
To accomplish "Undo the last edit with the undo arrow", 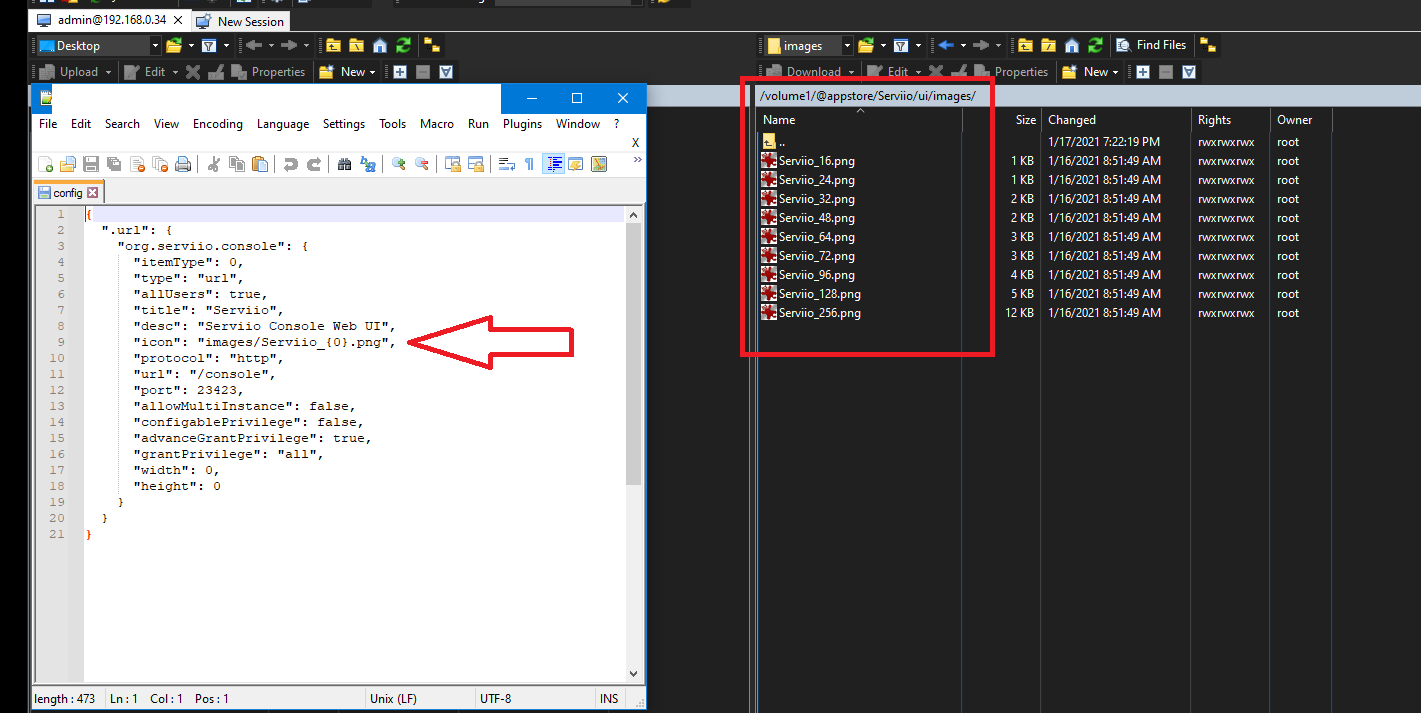I will click(291, 163).
